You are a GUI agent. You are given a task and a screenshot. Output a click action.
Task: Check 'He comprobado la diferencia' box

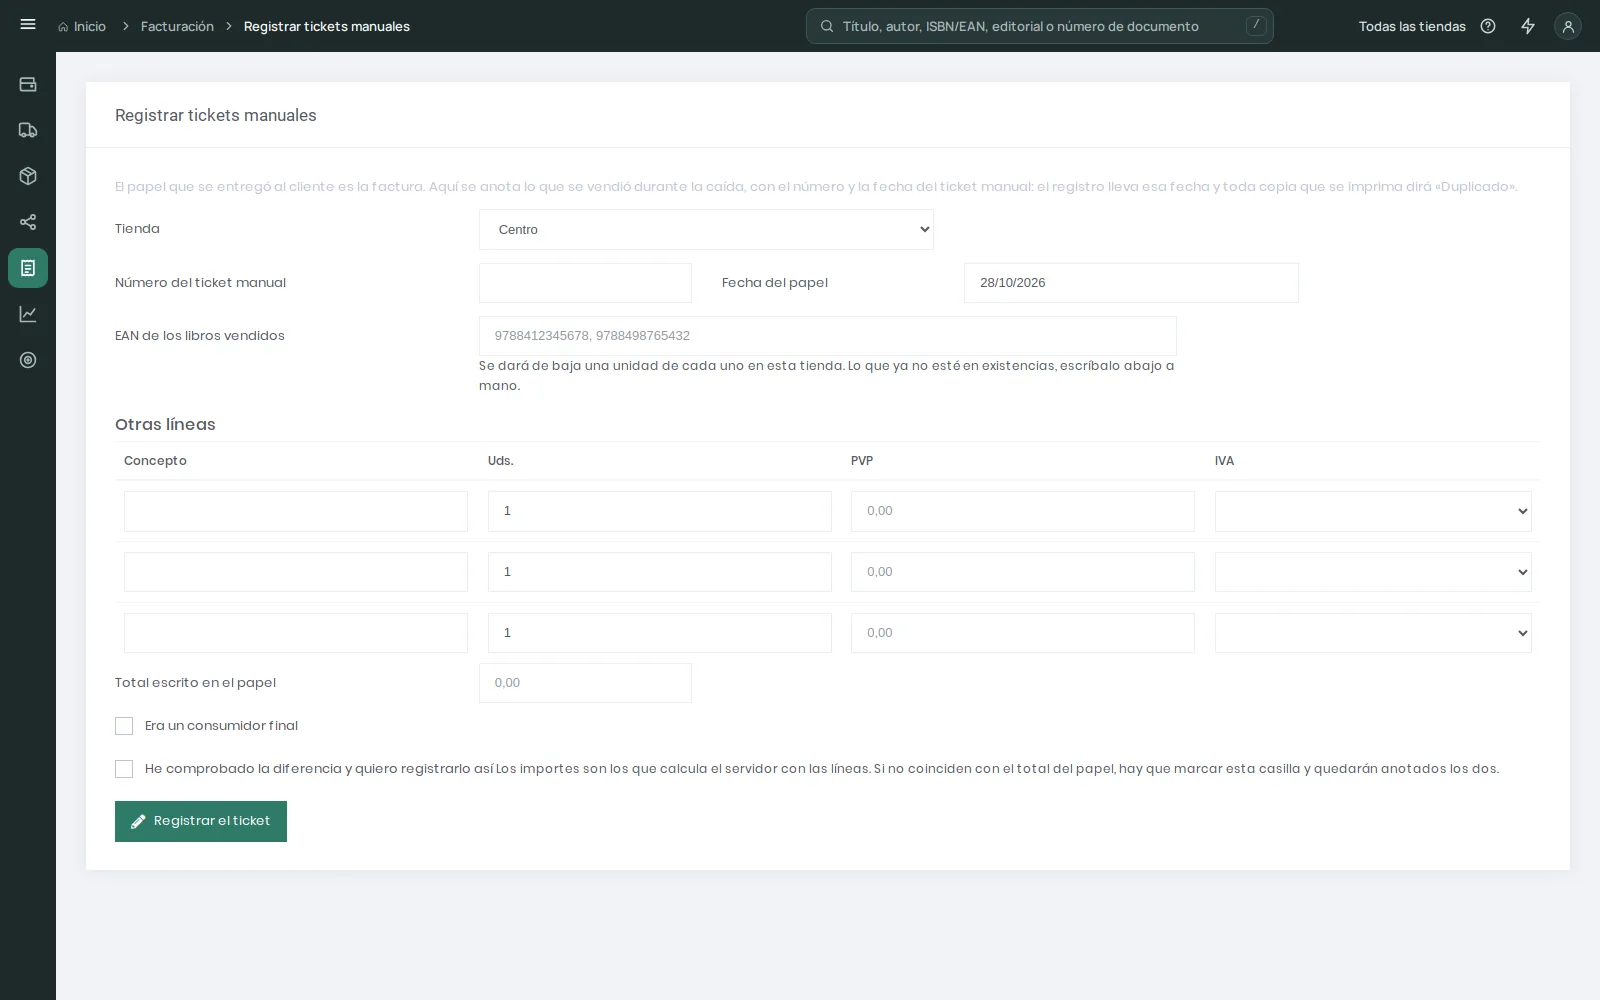pyautogui.click(x=124, y=769)
